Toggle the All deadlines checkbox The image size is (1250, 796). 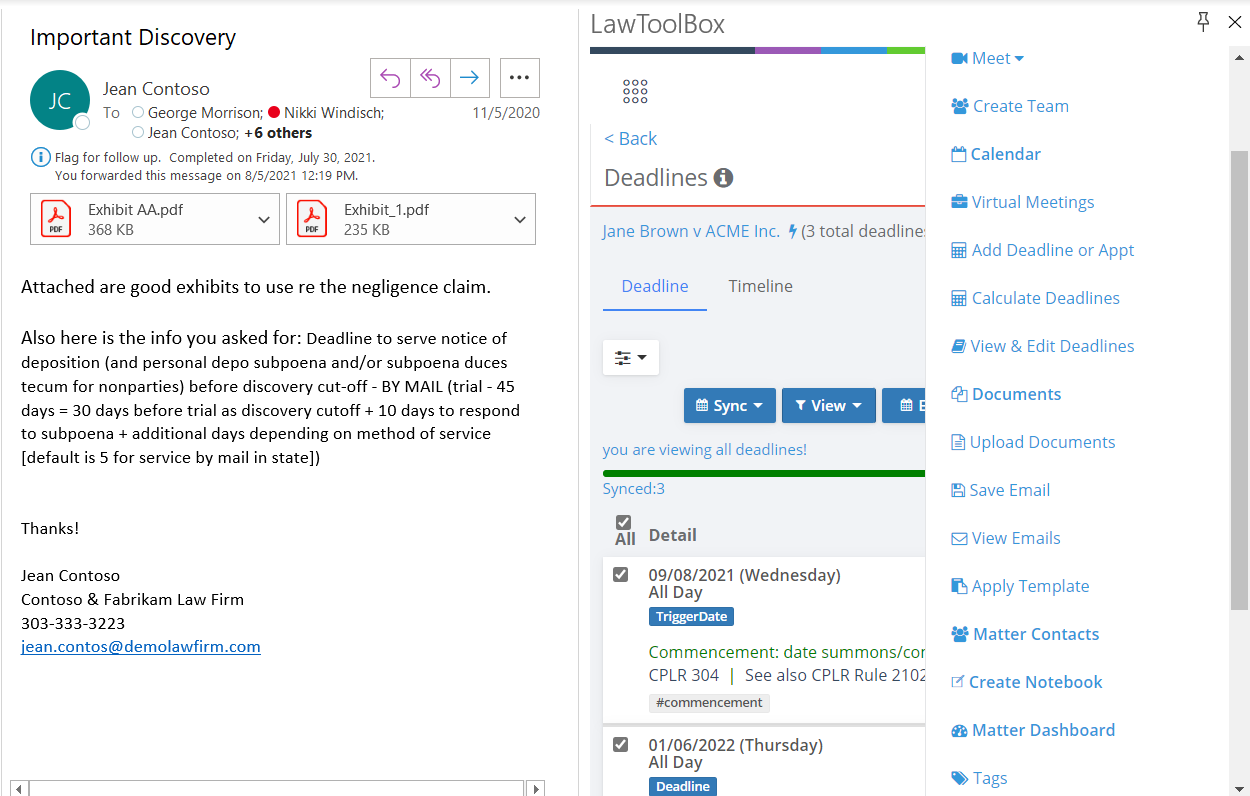(x=623, y=522)
